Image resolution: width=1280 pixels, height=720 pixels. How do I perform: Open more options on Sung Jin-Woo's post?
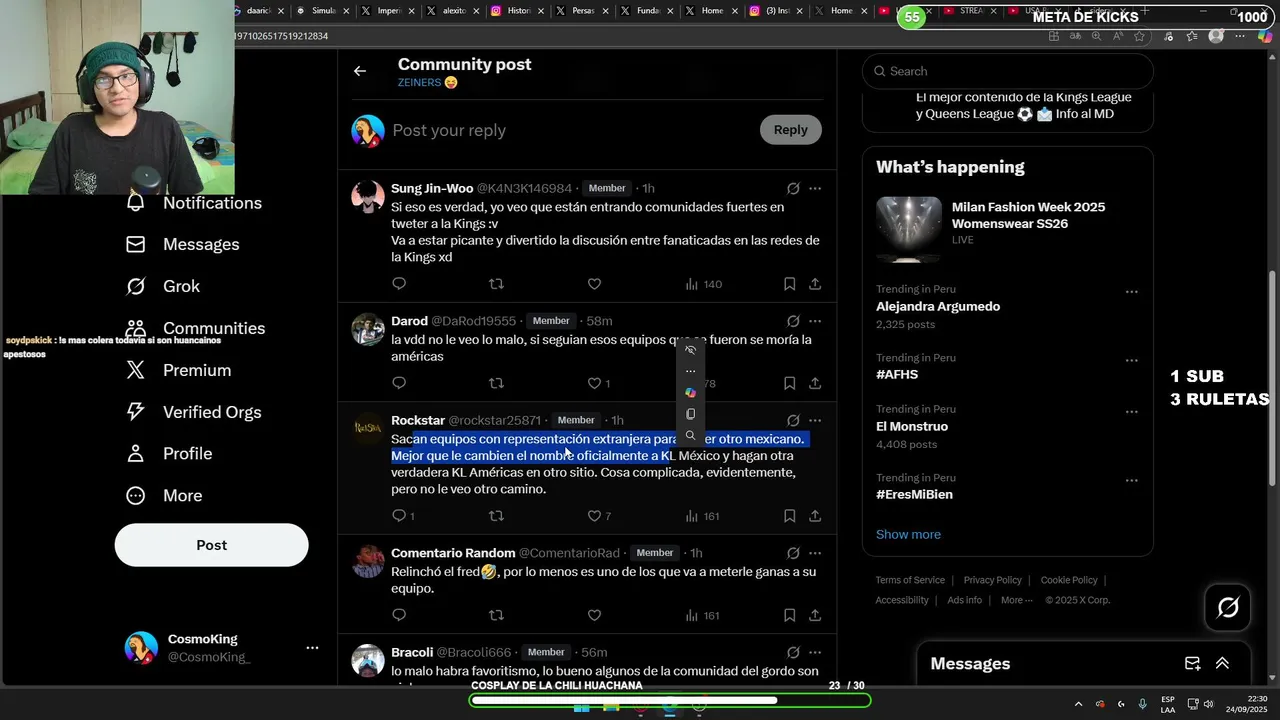815,188
